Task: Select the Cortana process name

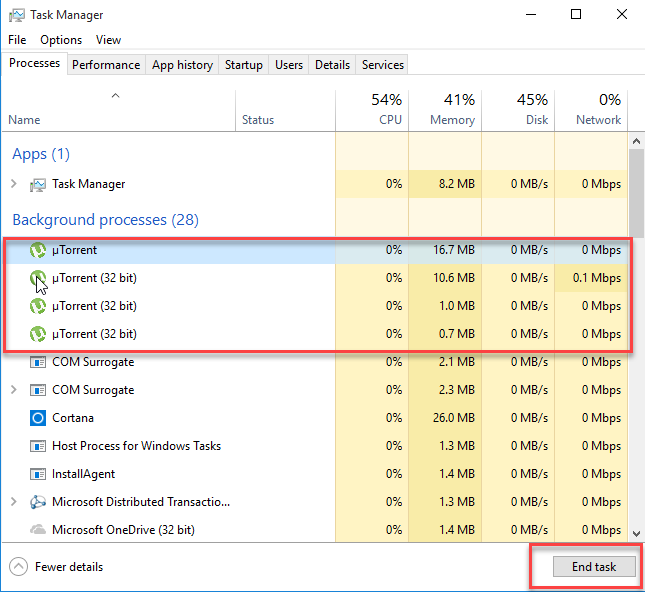Action: point(73,418)
